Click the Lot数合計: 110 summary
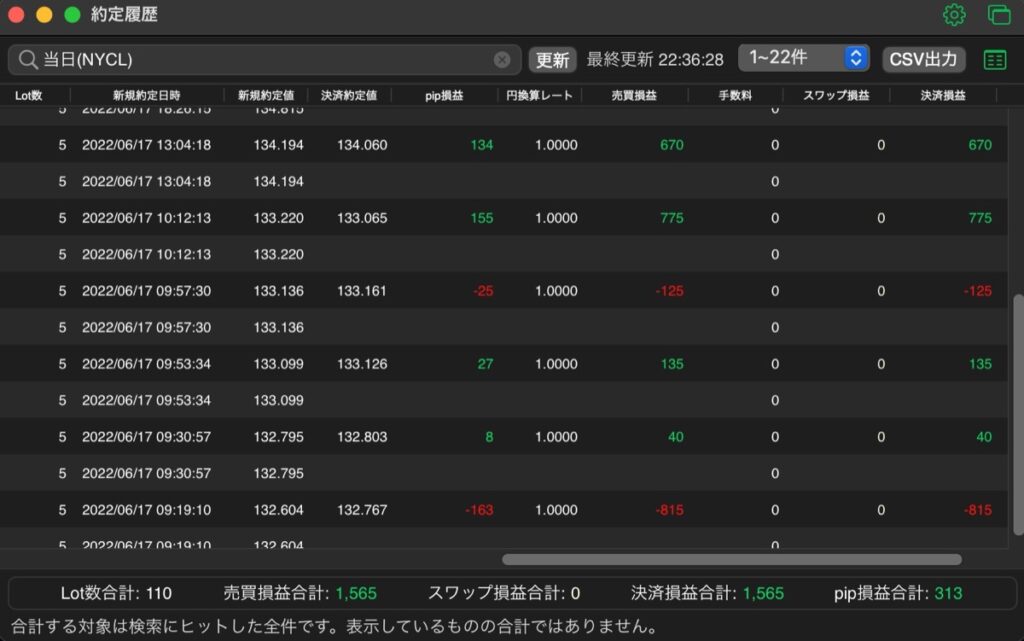This screenshot has height=641, width=1024. 116,593
